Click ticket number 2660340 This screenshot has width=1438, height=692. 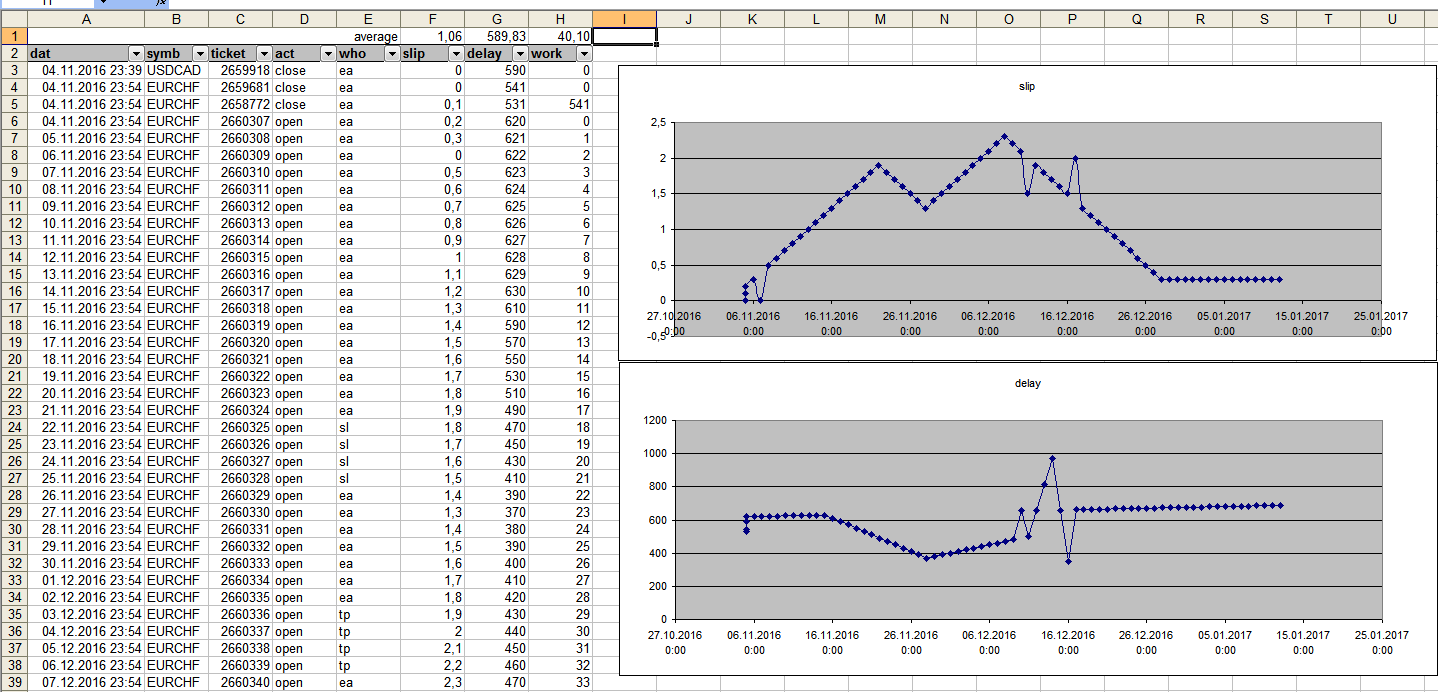pyautogui.click(x=240, y=682)
